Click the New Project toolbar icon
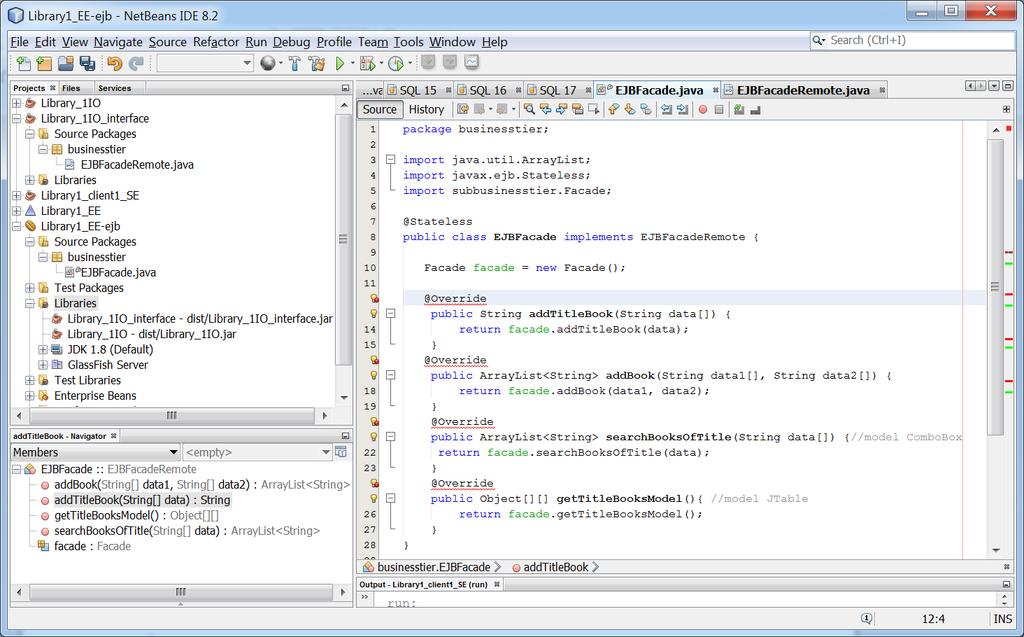1024x637 pixels. 44,63
